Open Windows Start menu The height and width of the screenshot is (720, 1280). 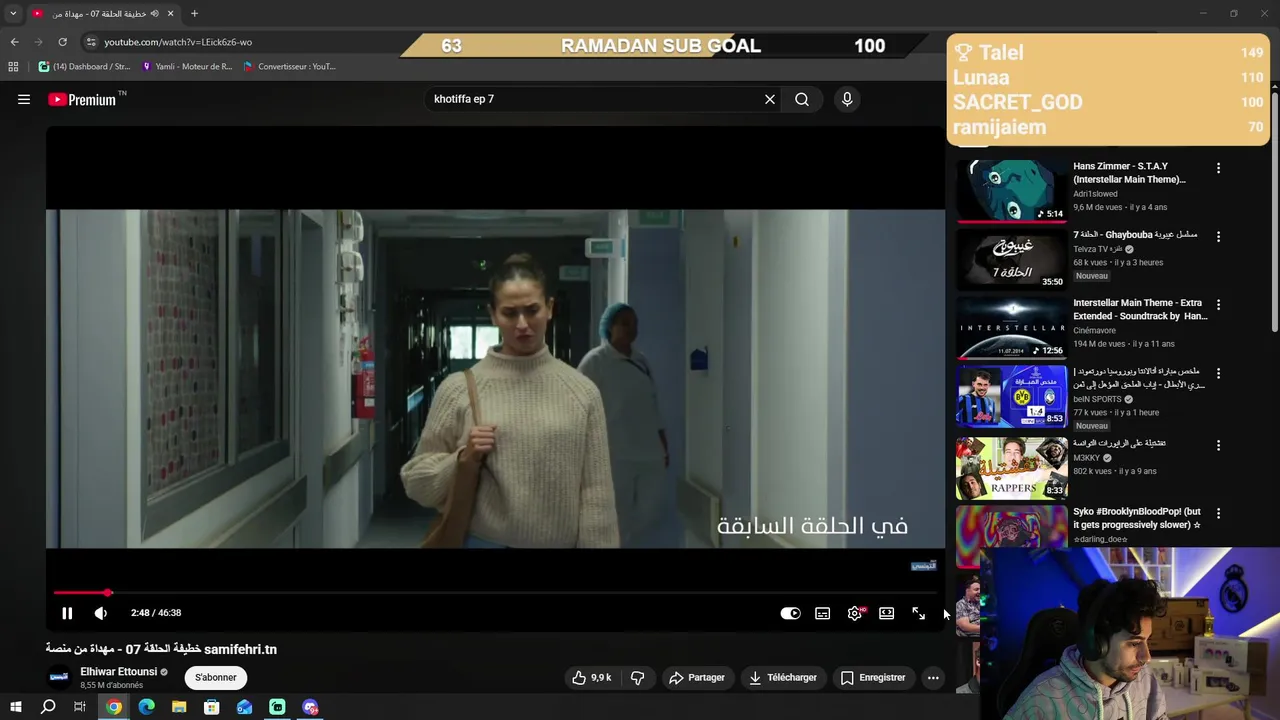[x=15, y=707]
